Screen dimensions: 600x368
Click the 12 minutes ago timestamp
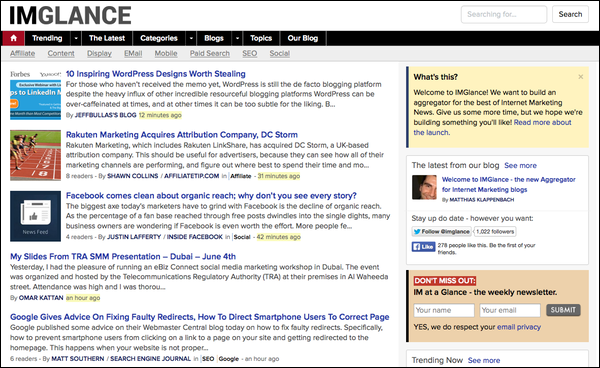[160, 115]
